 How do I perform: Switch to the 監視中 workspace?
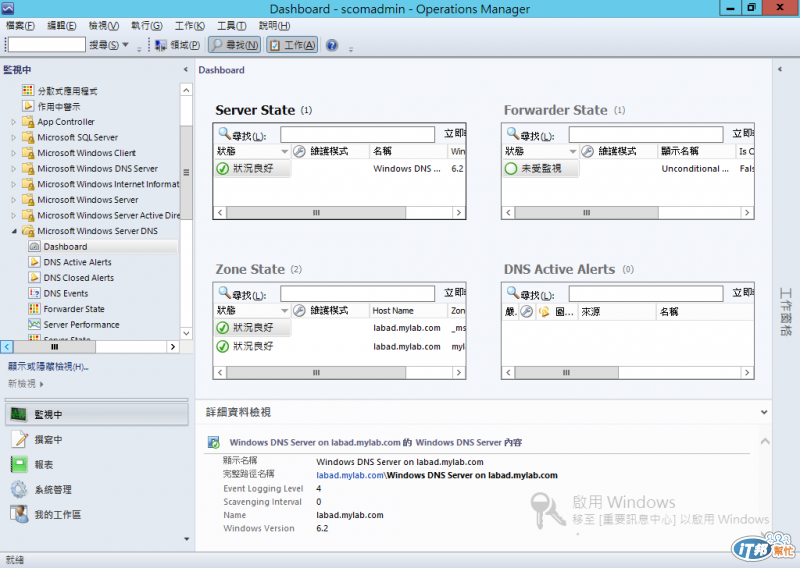coord(96,414)
